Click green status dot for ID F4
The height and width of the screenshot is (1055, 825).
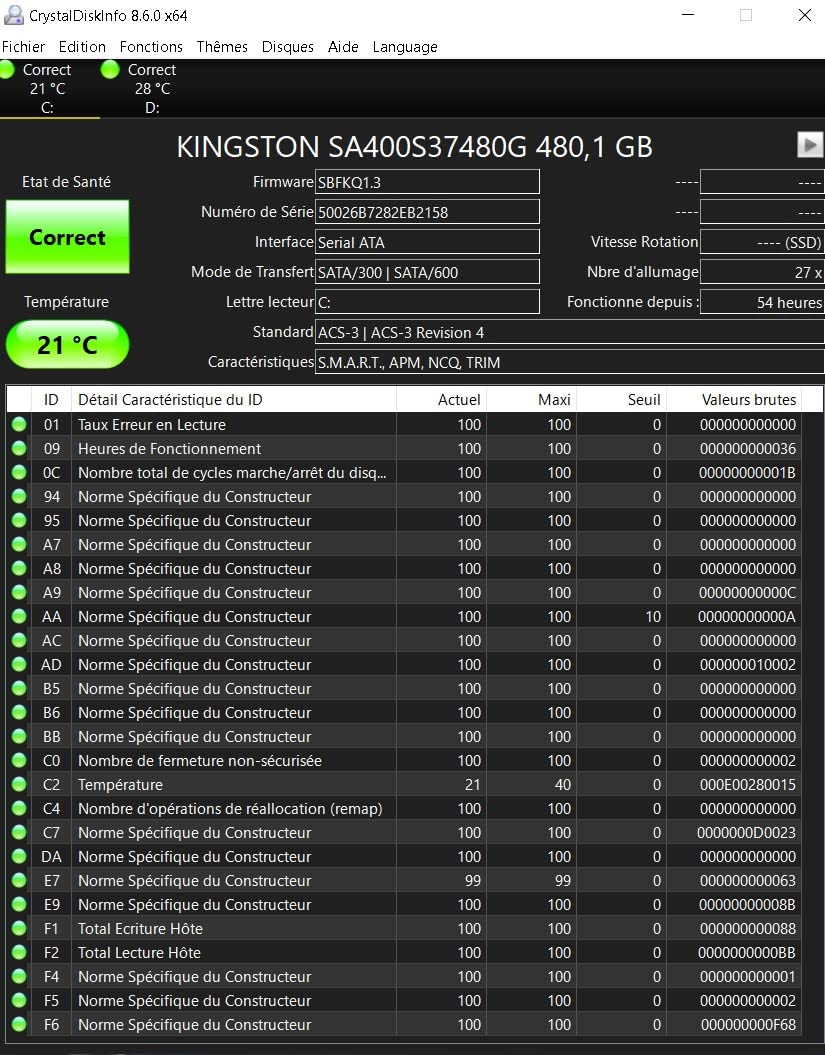(19, 976)
